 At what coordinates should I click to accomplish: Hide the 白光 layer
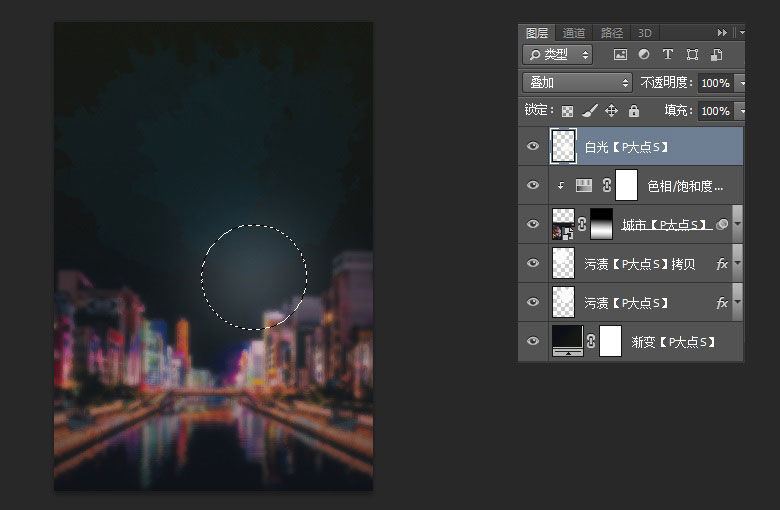[532, 147]
